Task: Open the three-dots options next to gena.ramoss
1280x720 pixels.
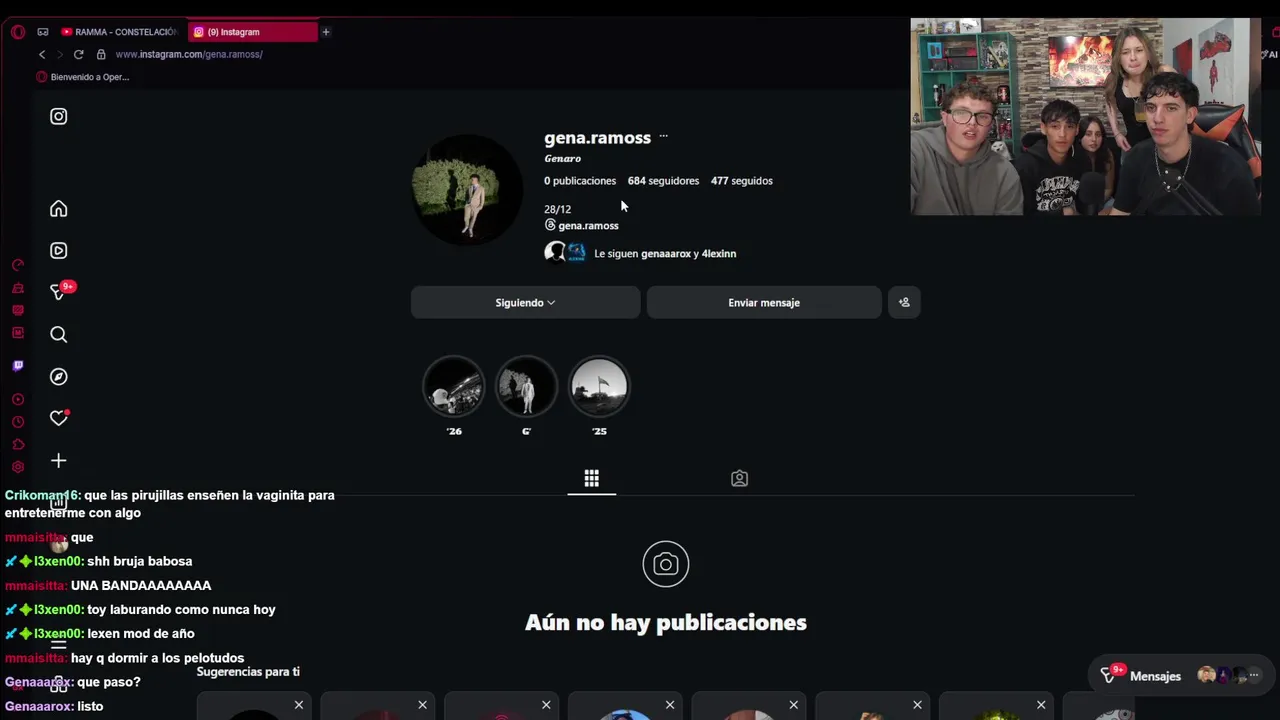Action: click(663, 137)
